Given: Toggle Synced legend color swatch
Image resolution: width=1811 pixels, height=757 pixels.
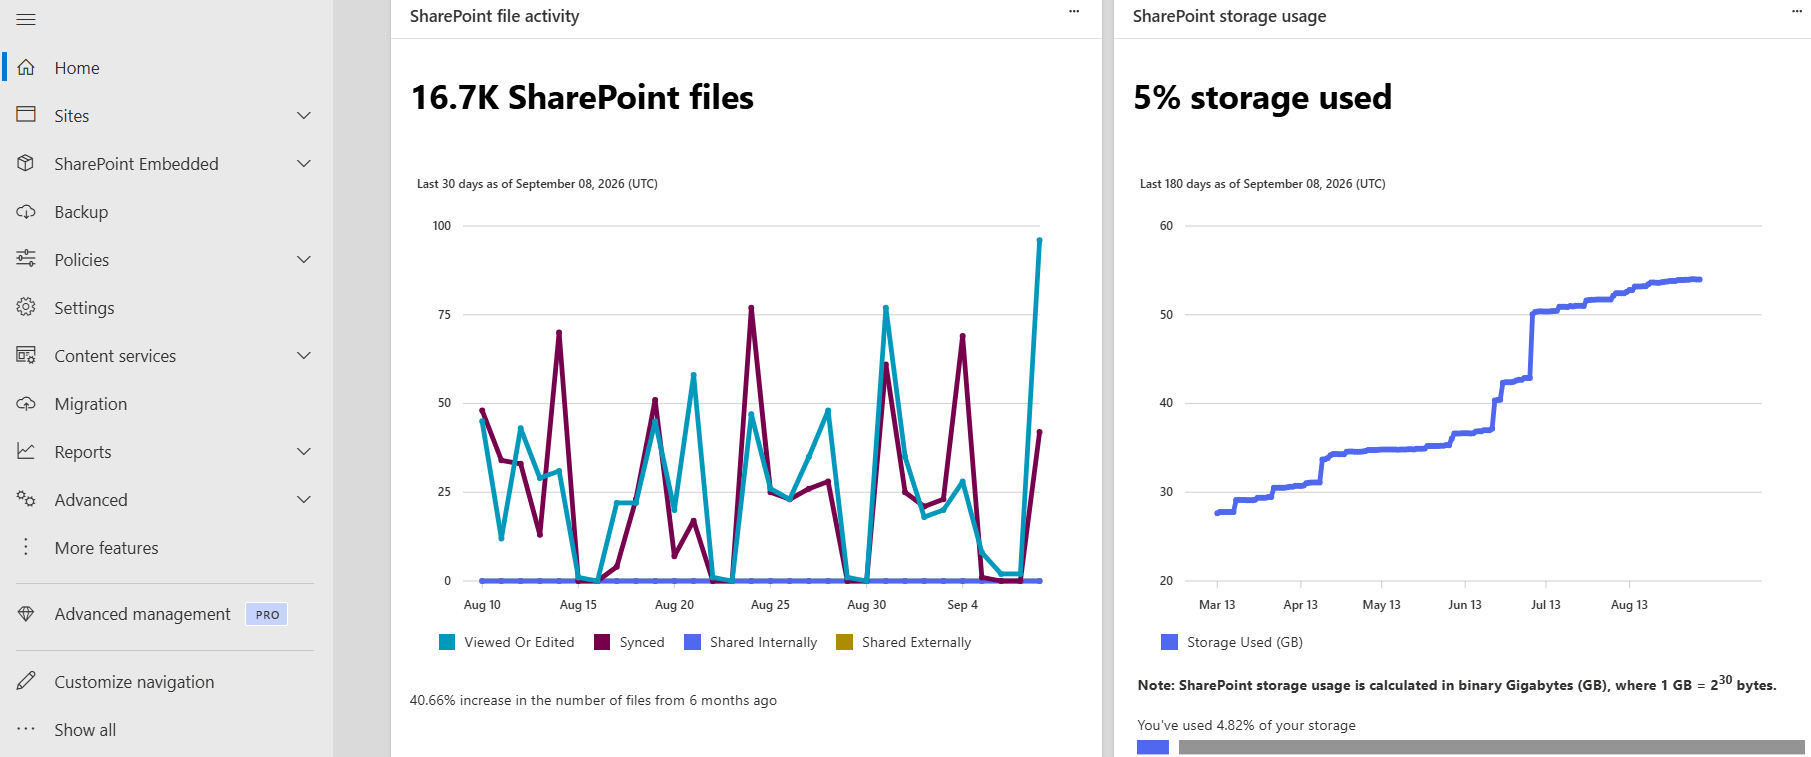Looking at the screenshot, I should click(x=602, y=642).
